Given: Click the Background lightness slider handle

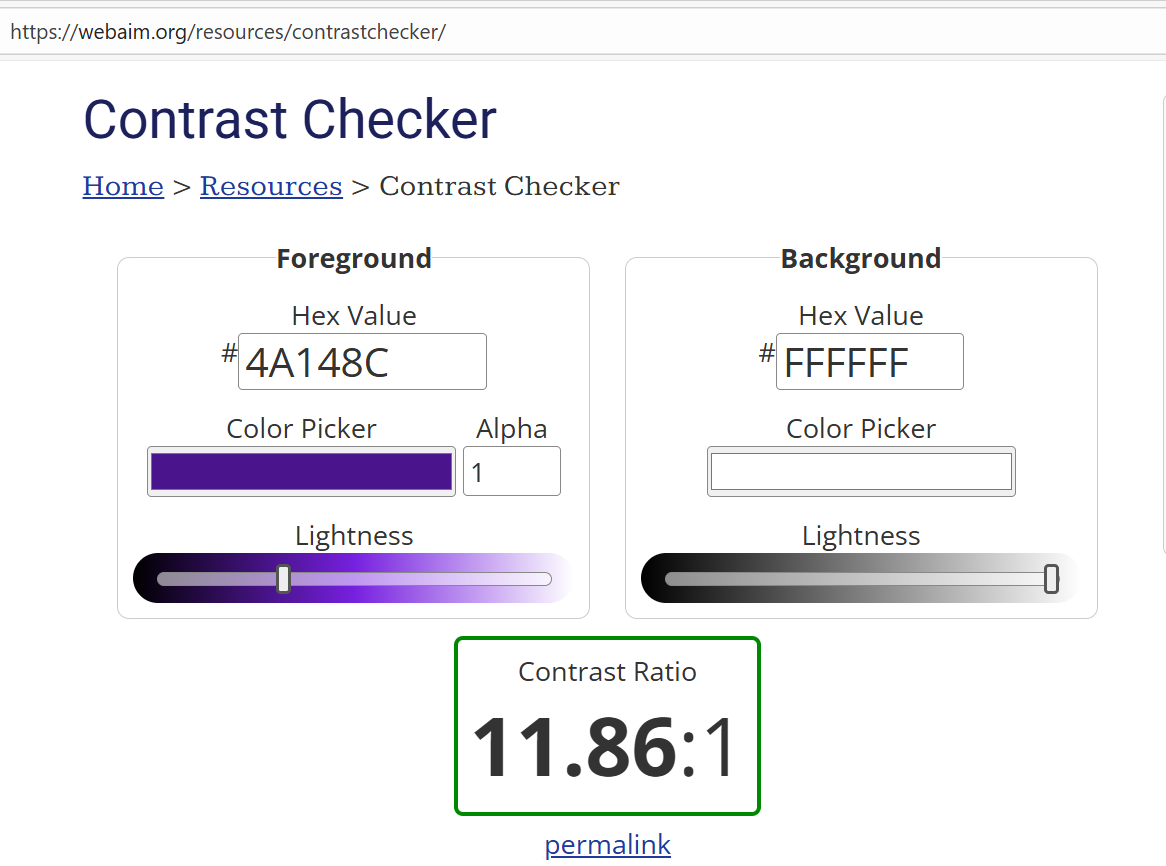Looking at the screenshot, I should [x=1051, y=579].
